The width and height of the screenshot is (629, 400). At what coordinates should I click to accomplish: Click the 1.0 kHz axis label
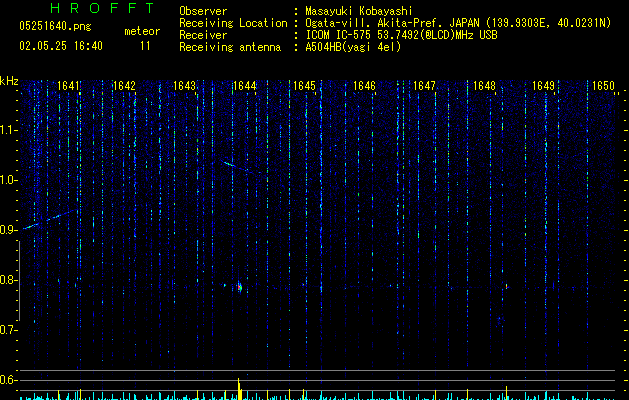[x=8, y=180]
